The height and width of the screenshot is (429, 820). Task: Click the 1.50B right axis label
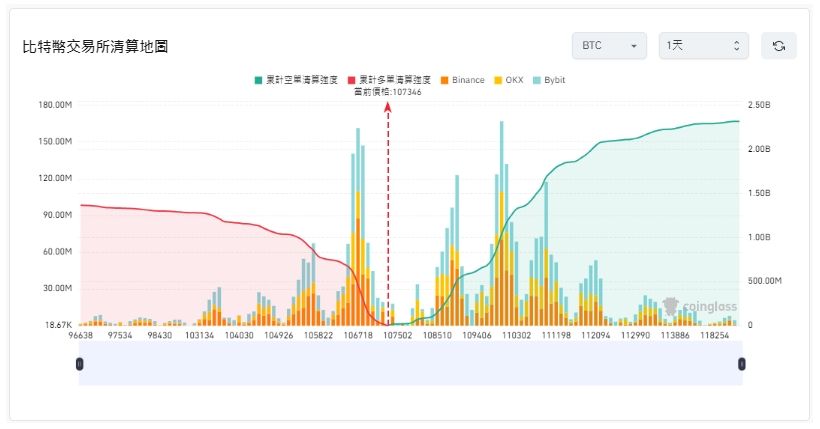[759, 193]
